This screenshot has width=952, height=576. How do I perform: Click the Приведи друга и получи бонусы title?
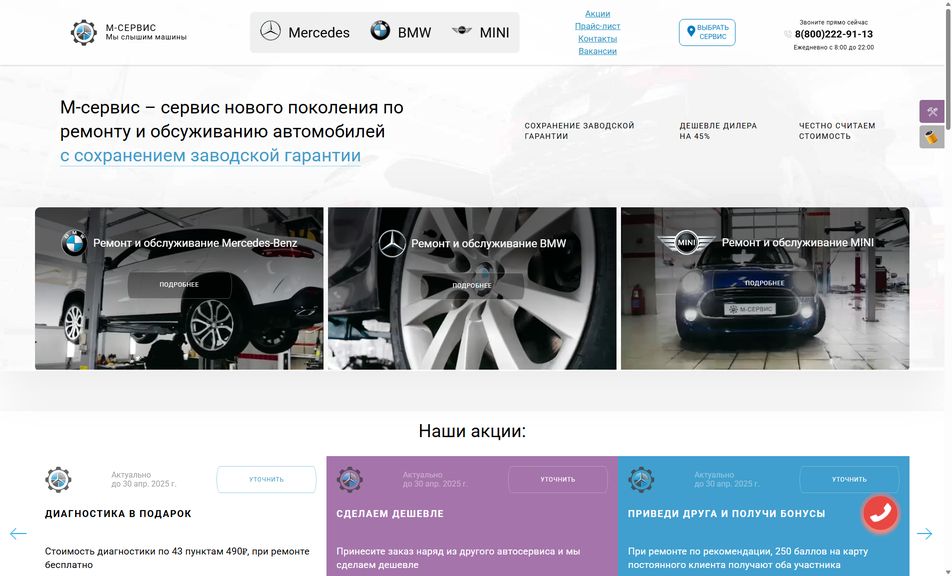[727, 513]
